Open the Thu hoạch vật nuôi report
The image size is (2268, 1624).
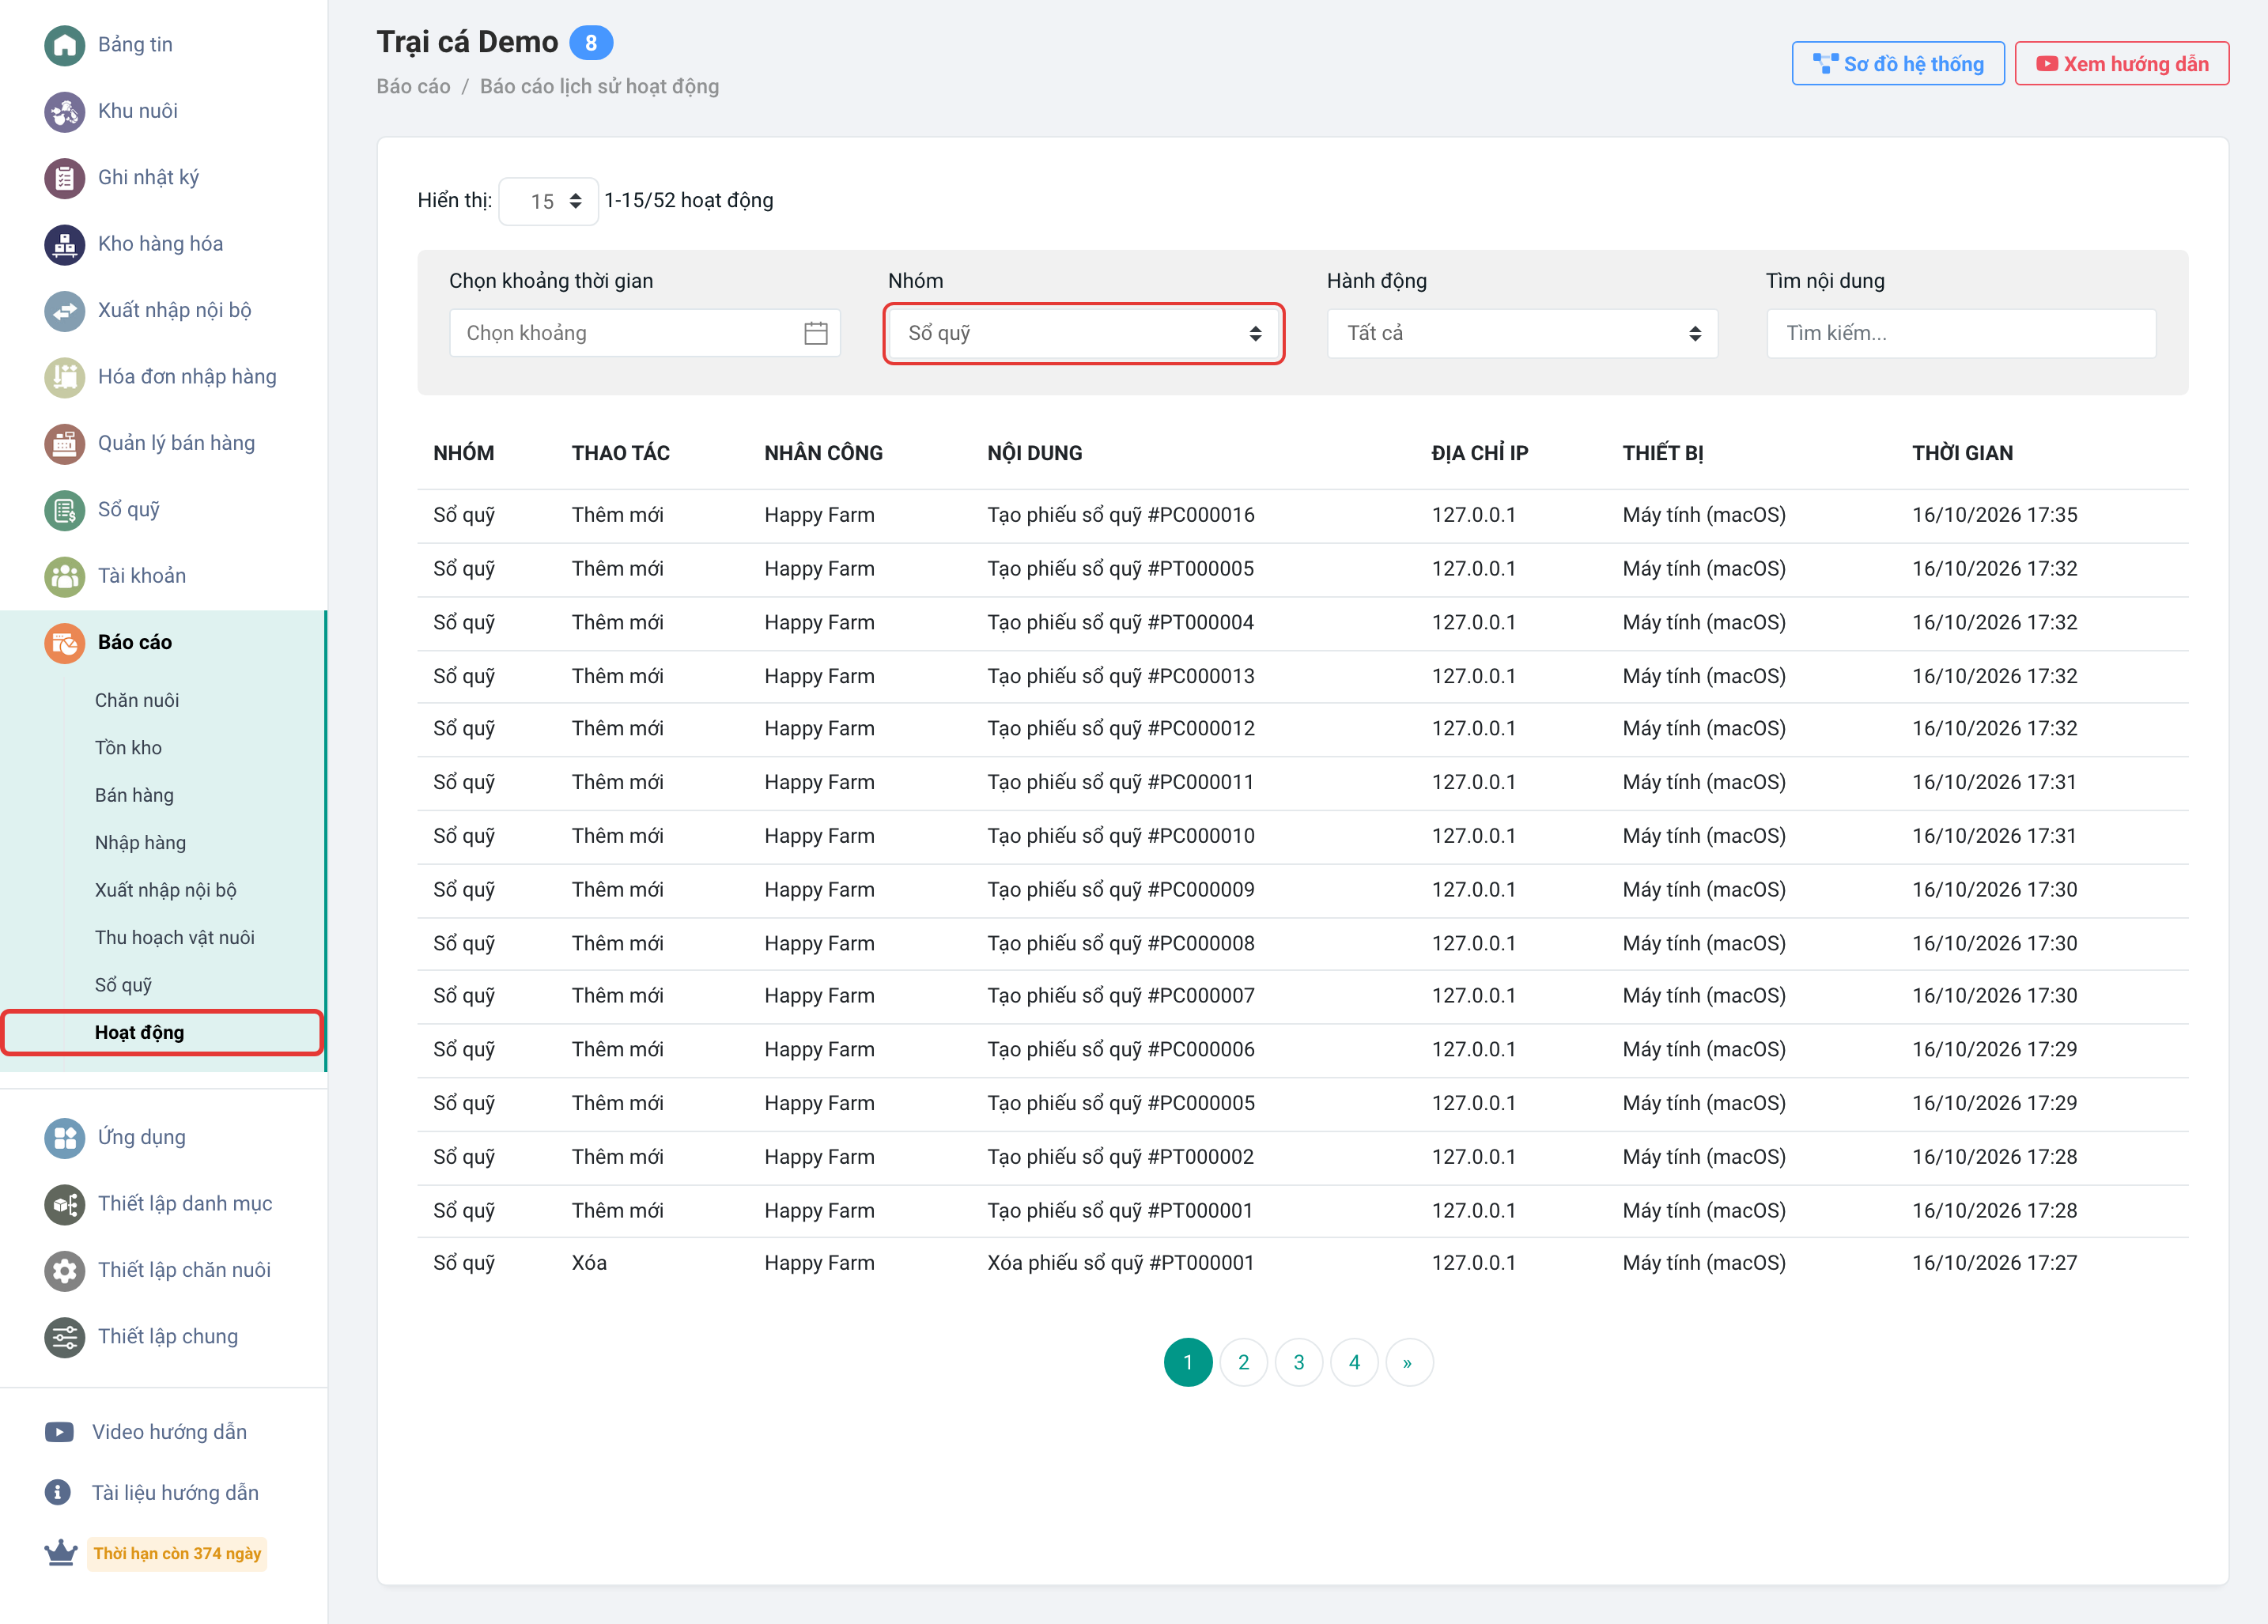(175, 938)
